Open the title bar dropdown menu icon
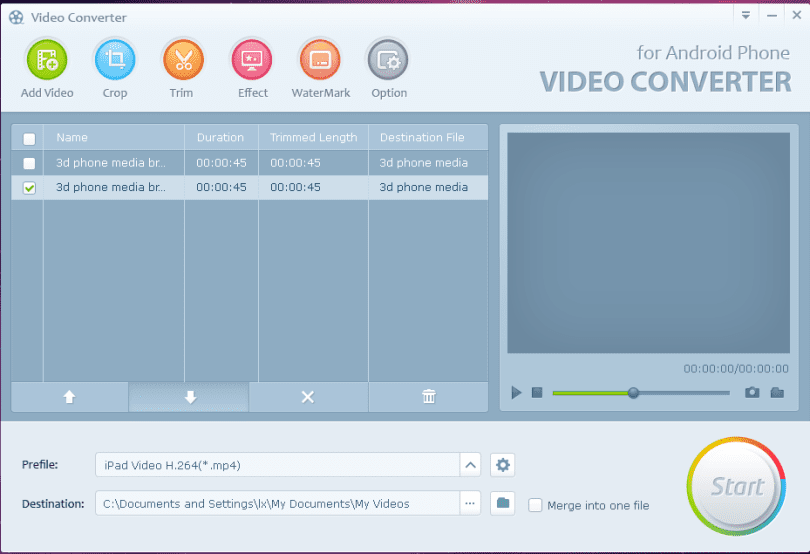 coord(746,16)
